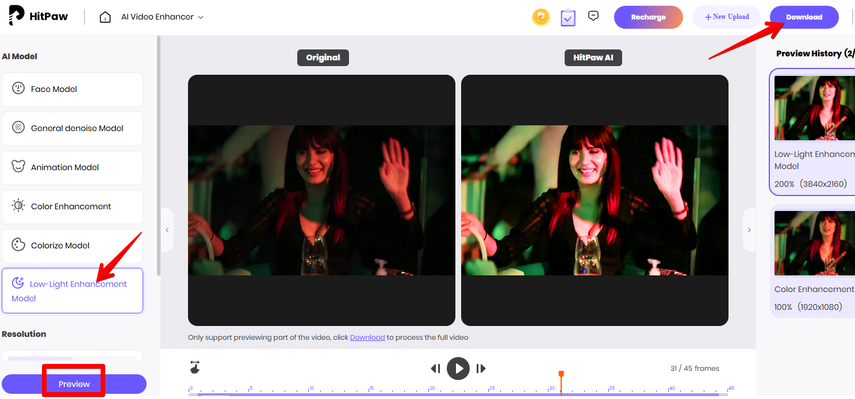
Task: Open the task checklist clipboard icon
Action: point(568,17)
